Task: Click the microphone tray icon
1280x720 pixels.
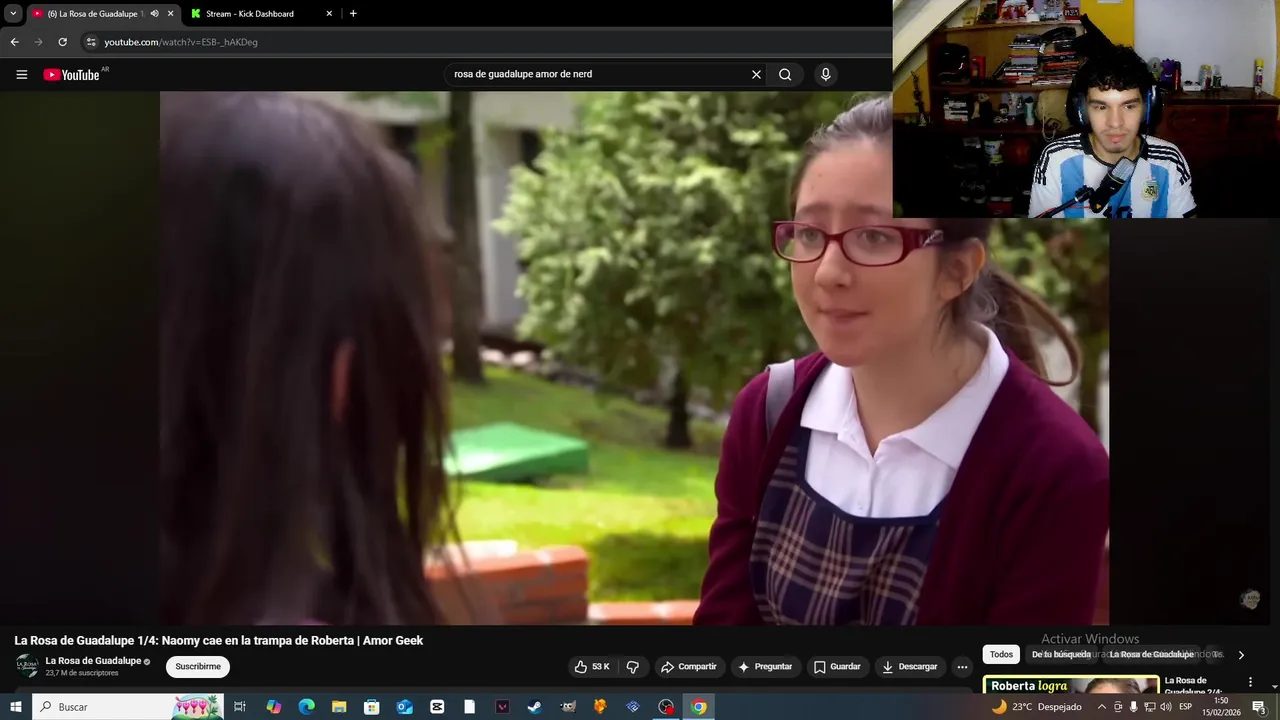Action: pos(1133,707)
